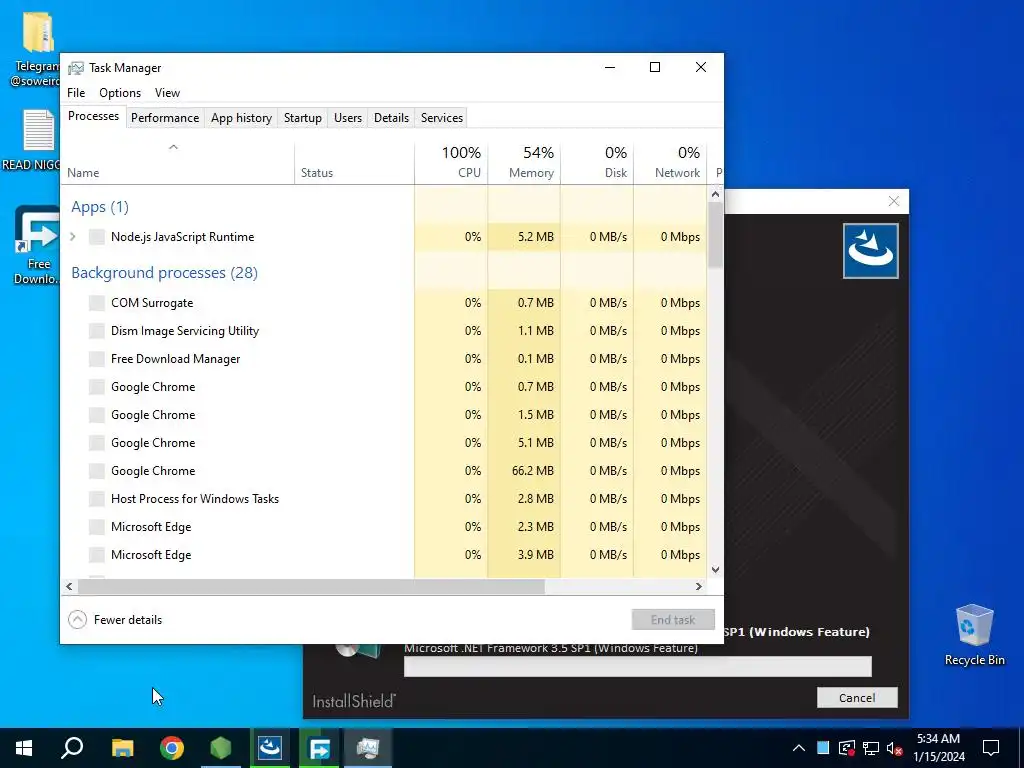Cancel the InstallShield installation
Viewport: 1024px width, 768px height.
(x=857, y=697)
